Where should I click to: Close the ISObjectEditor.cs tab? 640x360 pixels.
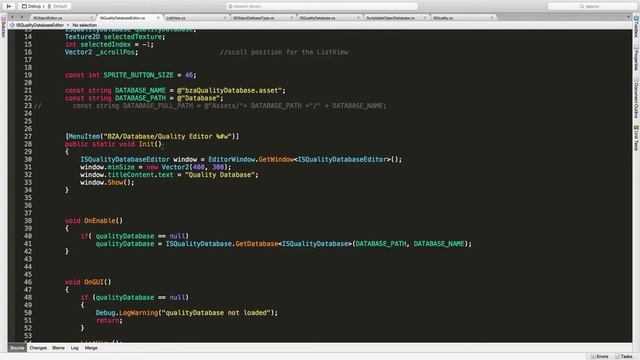click(x=91, y=18)
